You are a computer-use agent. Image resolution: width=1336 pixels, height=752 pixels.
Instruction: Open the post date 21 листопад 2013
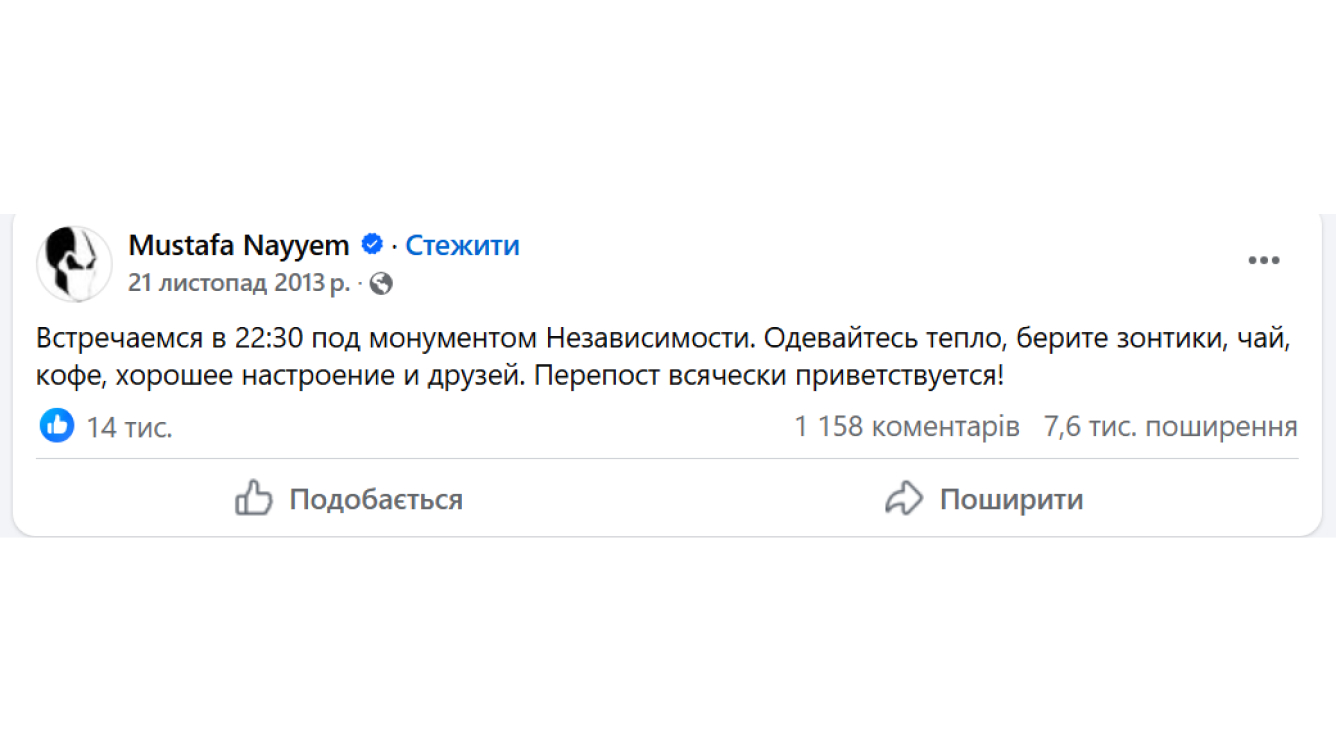tap(239, 283)
